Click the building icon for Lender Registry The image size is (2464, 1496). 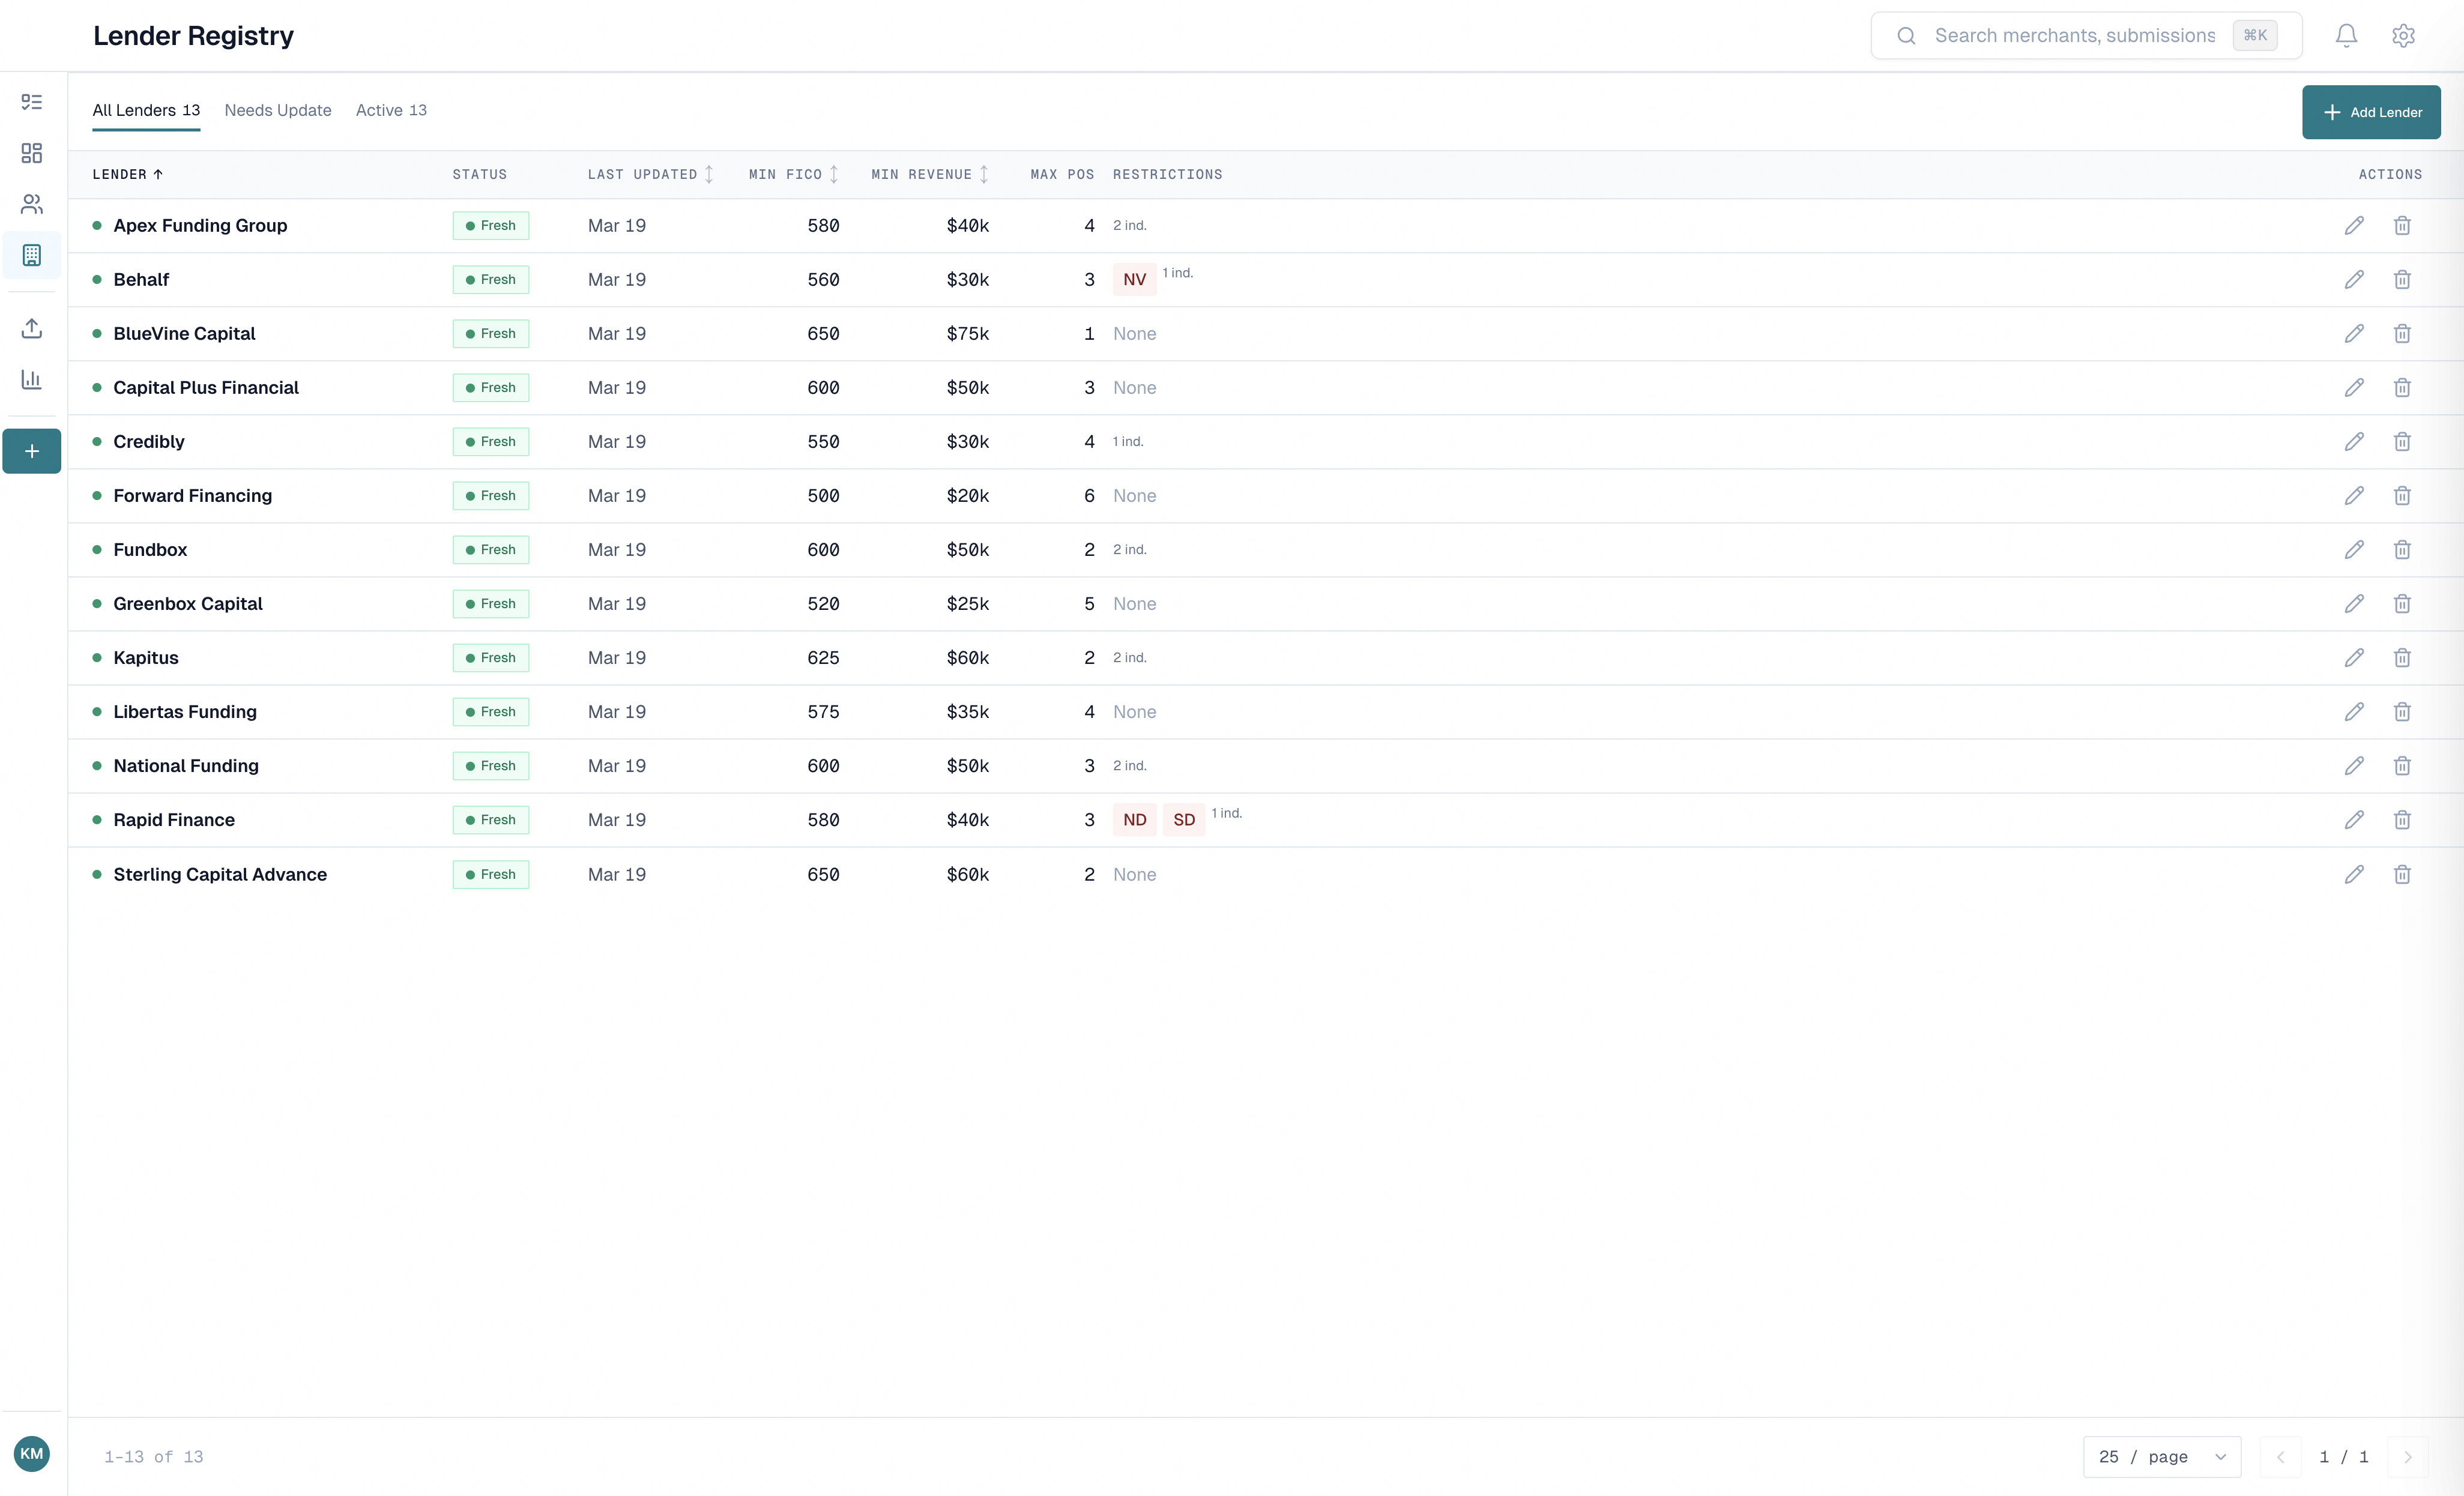pos(31,255)
